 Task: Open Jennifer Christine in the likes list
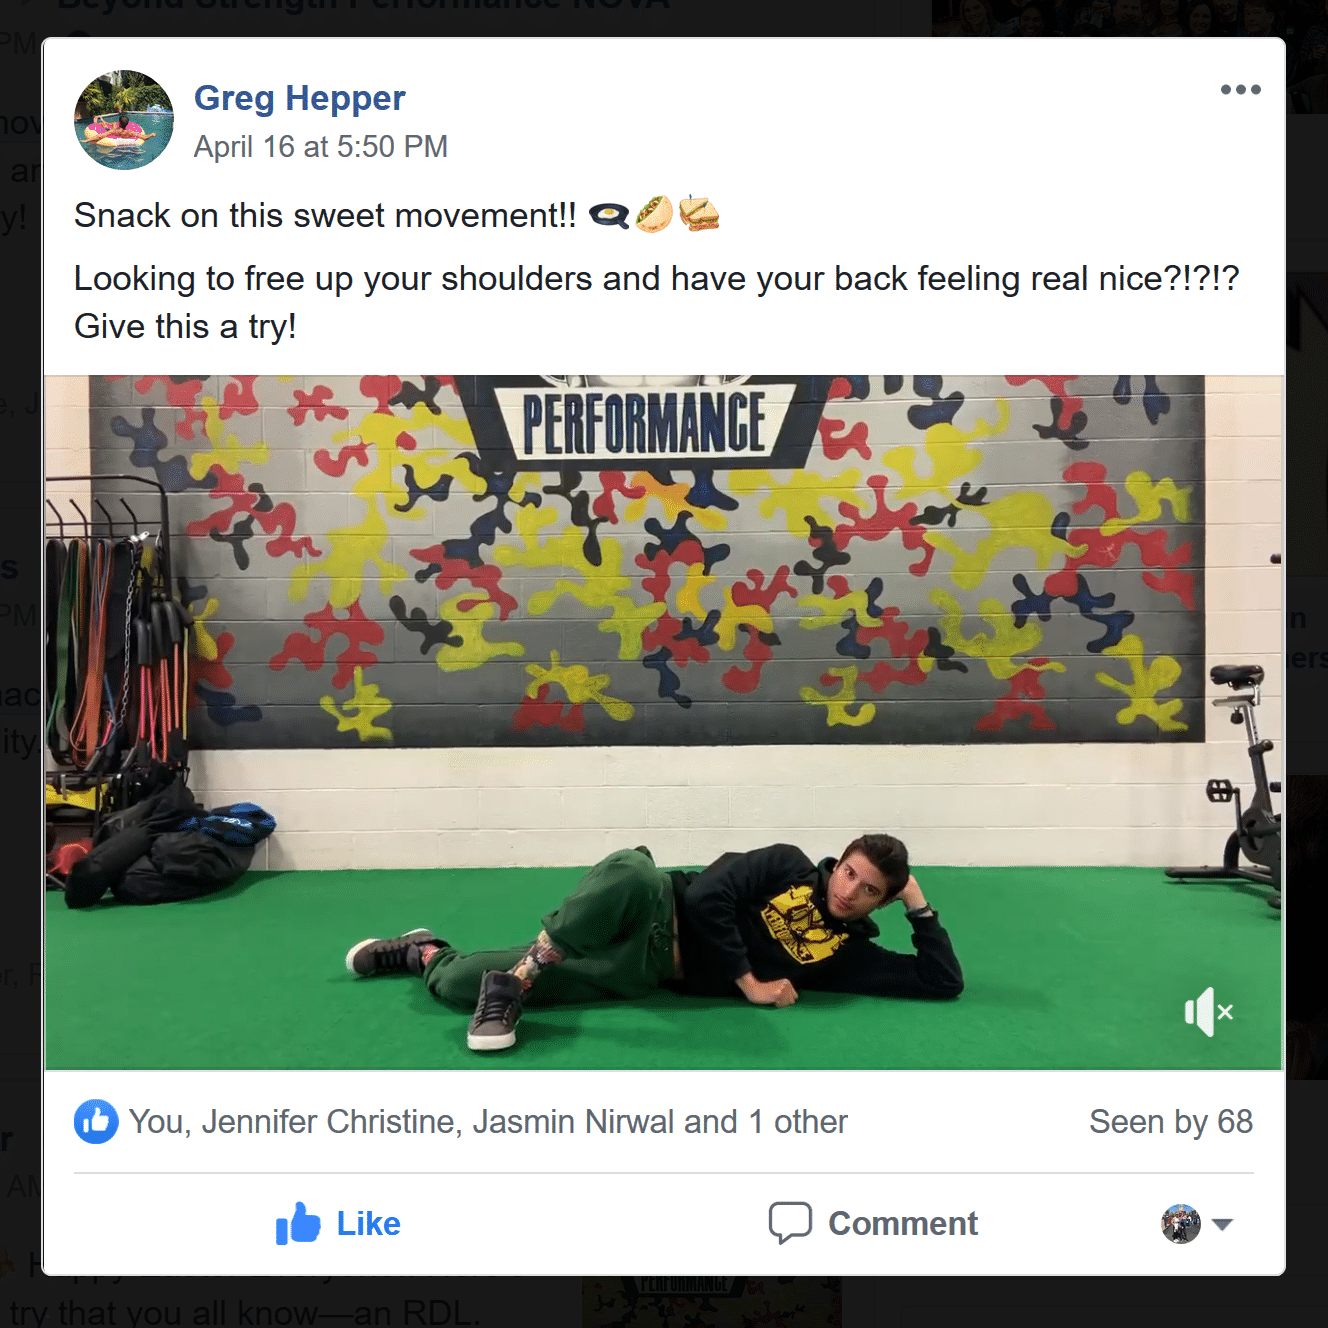click(329, 1122)
